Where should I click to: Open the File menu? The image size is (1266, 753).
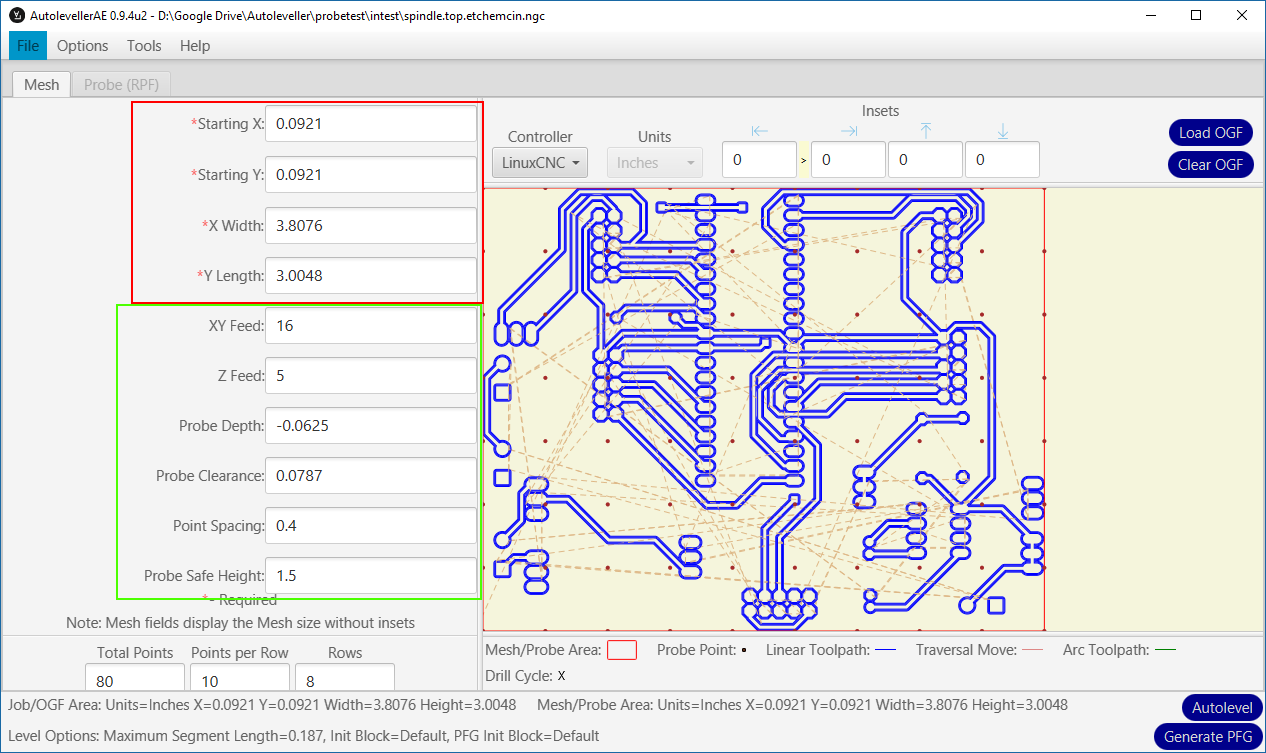coord(28,46)
